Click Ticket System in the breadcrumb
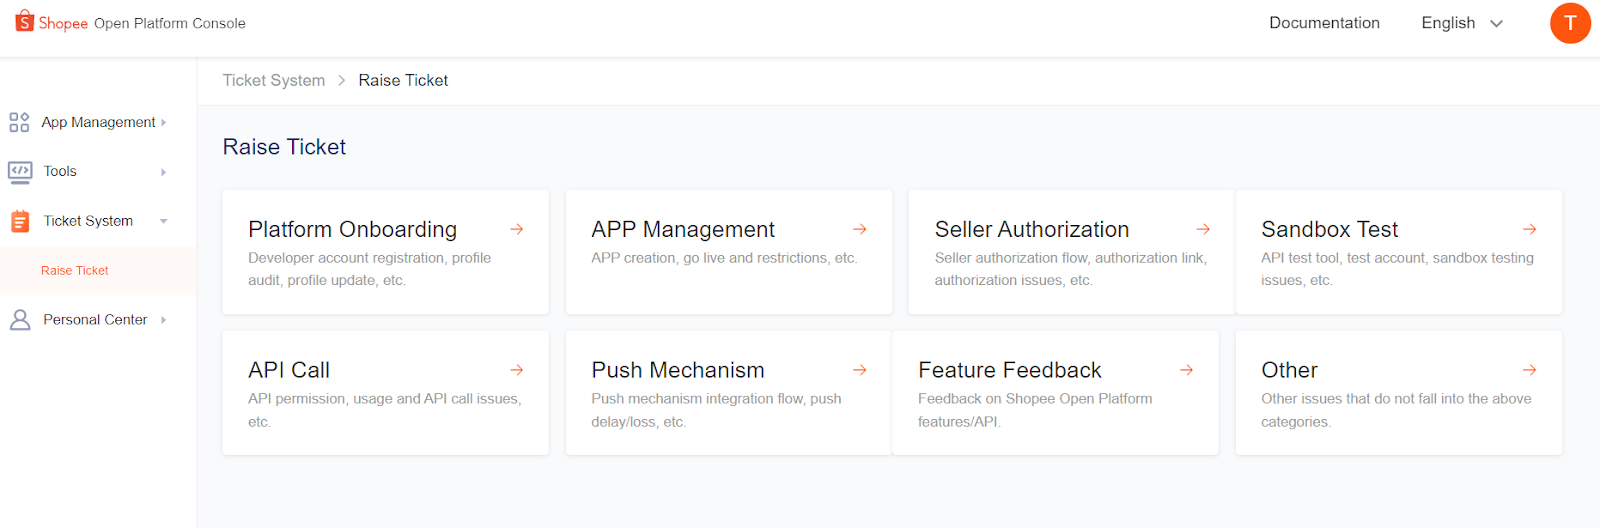This screenshot has width=1600, height=528. pos(273,80)
